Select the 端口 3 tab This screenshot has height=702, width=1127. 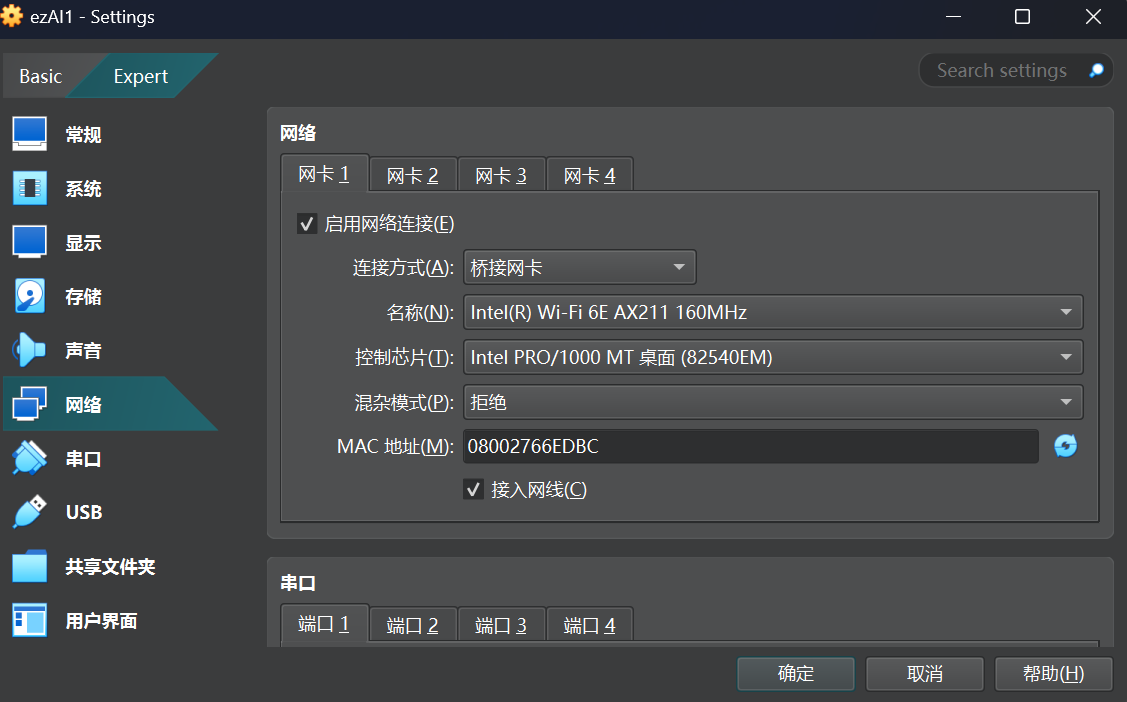tap(501, 624)
